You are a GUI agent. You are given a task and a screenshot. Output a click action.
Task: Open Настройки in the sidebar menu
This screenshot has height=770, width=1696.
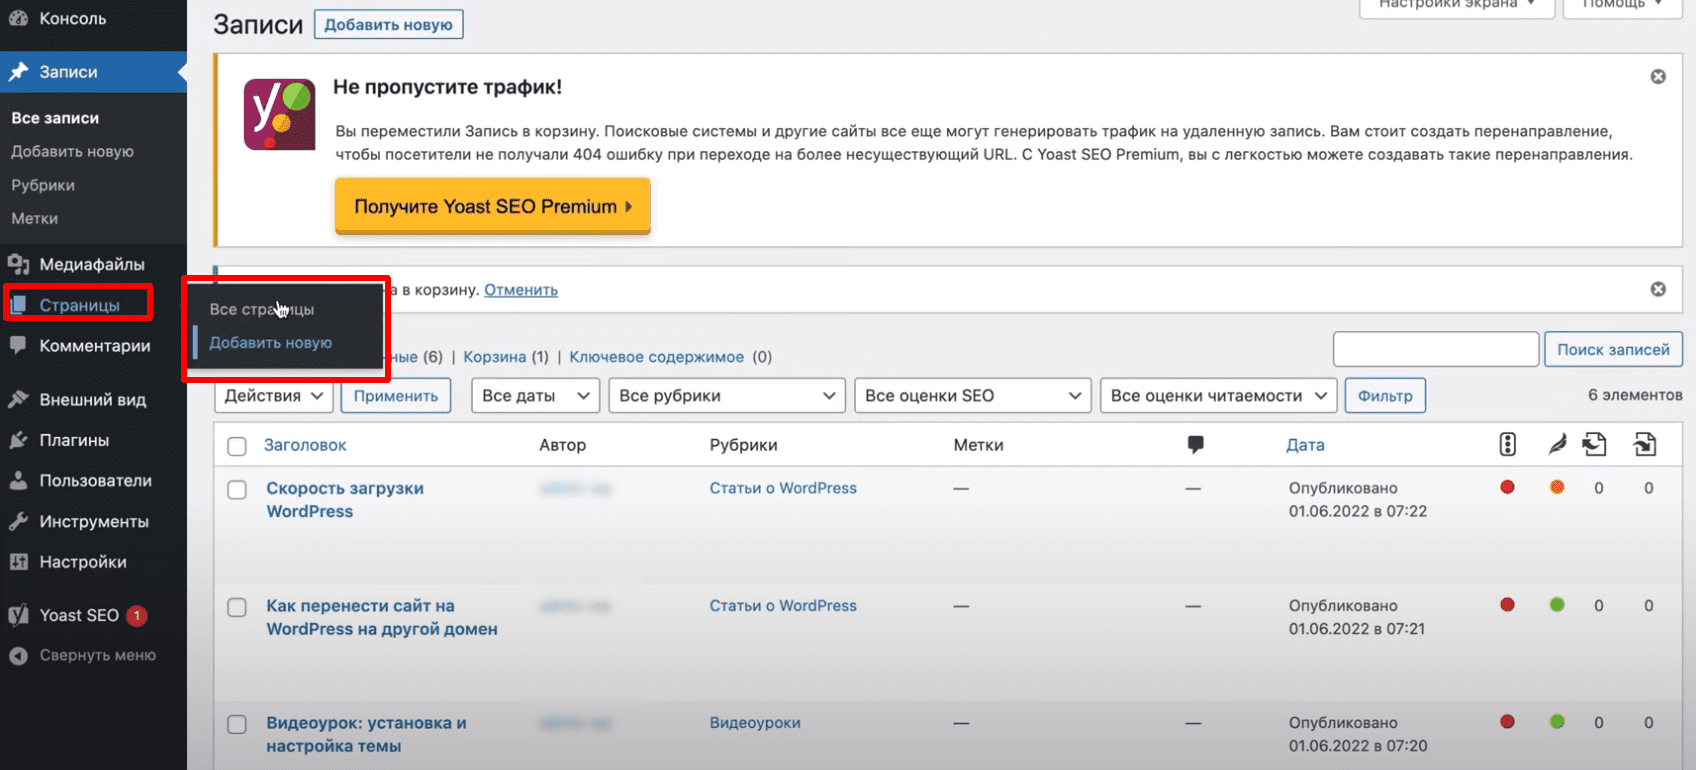82,562
